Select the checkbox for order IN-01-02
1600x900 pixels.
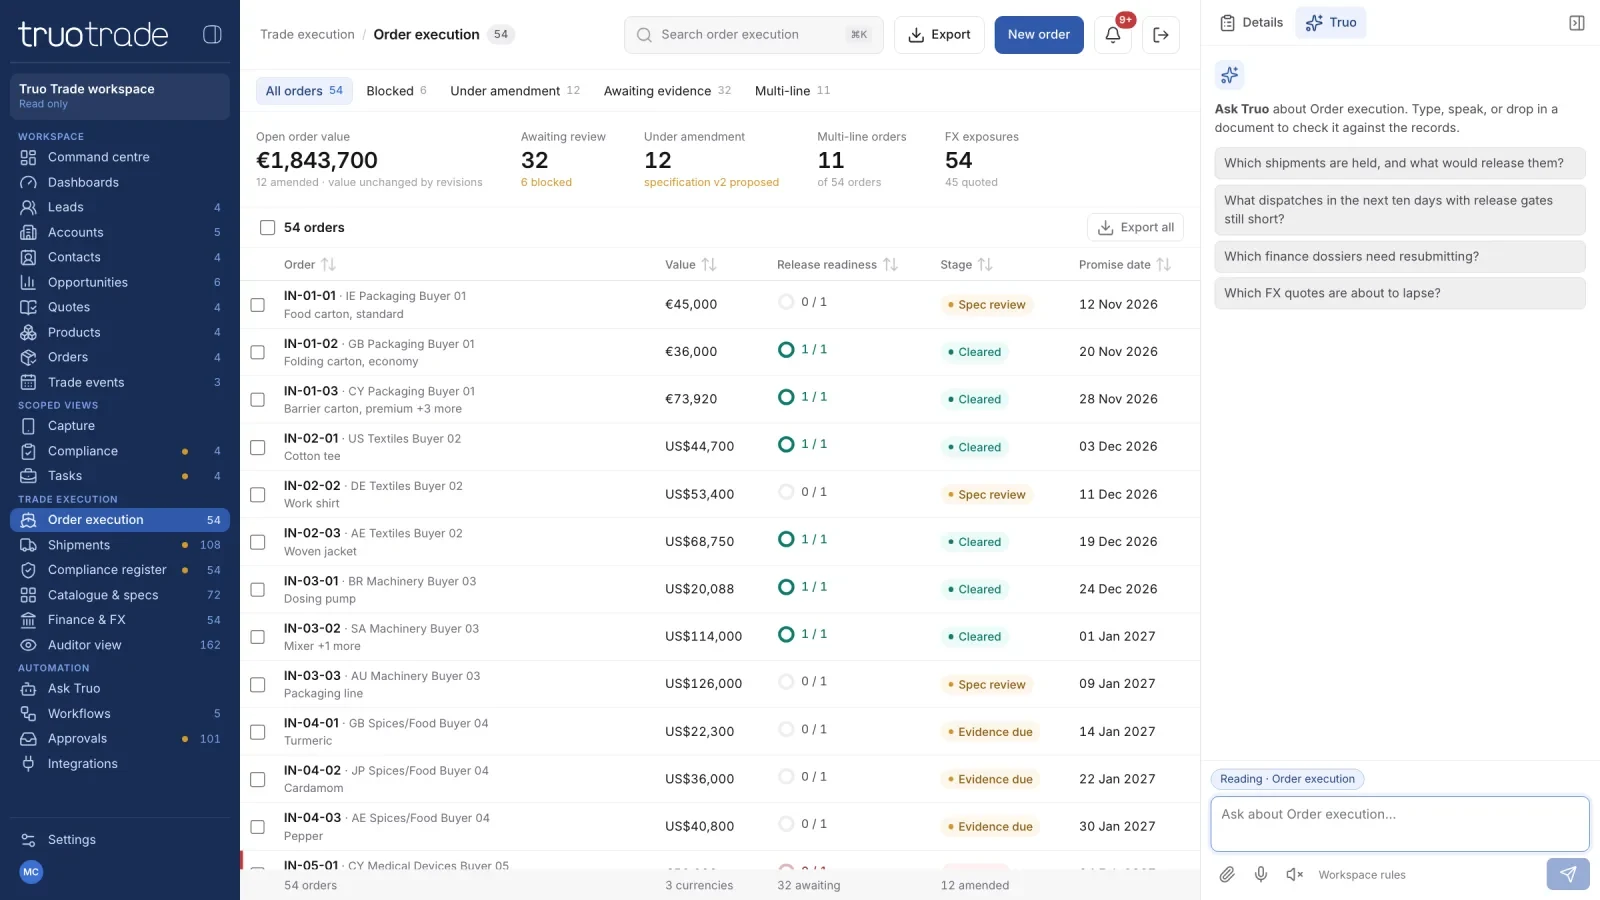[257, 352]
